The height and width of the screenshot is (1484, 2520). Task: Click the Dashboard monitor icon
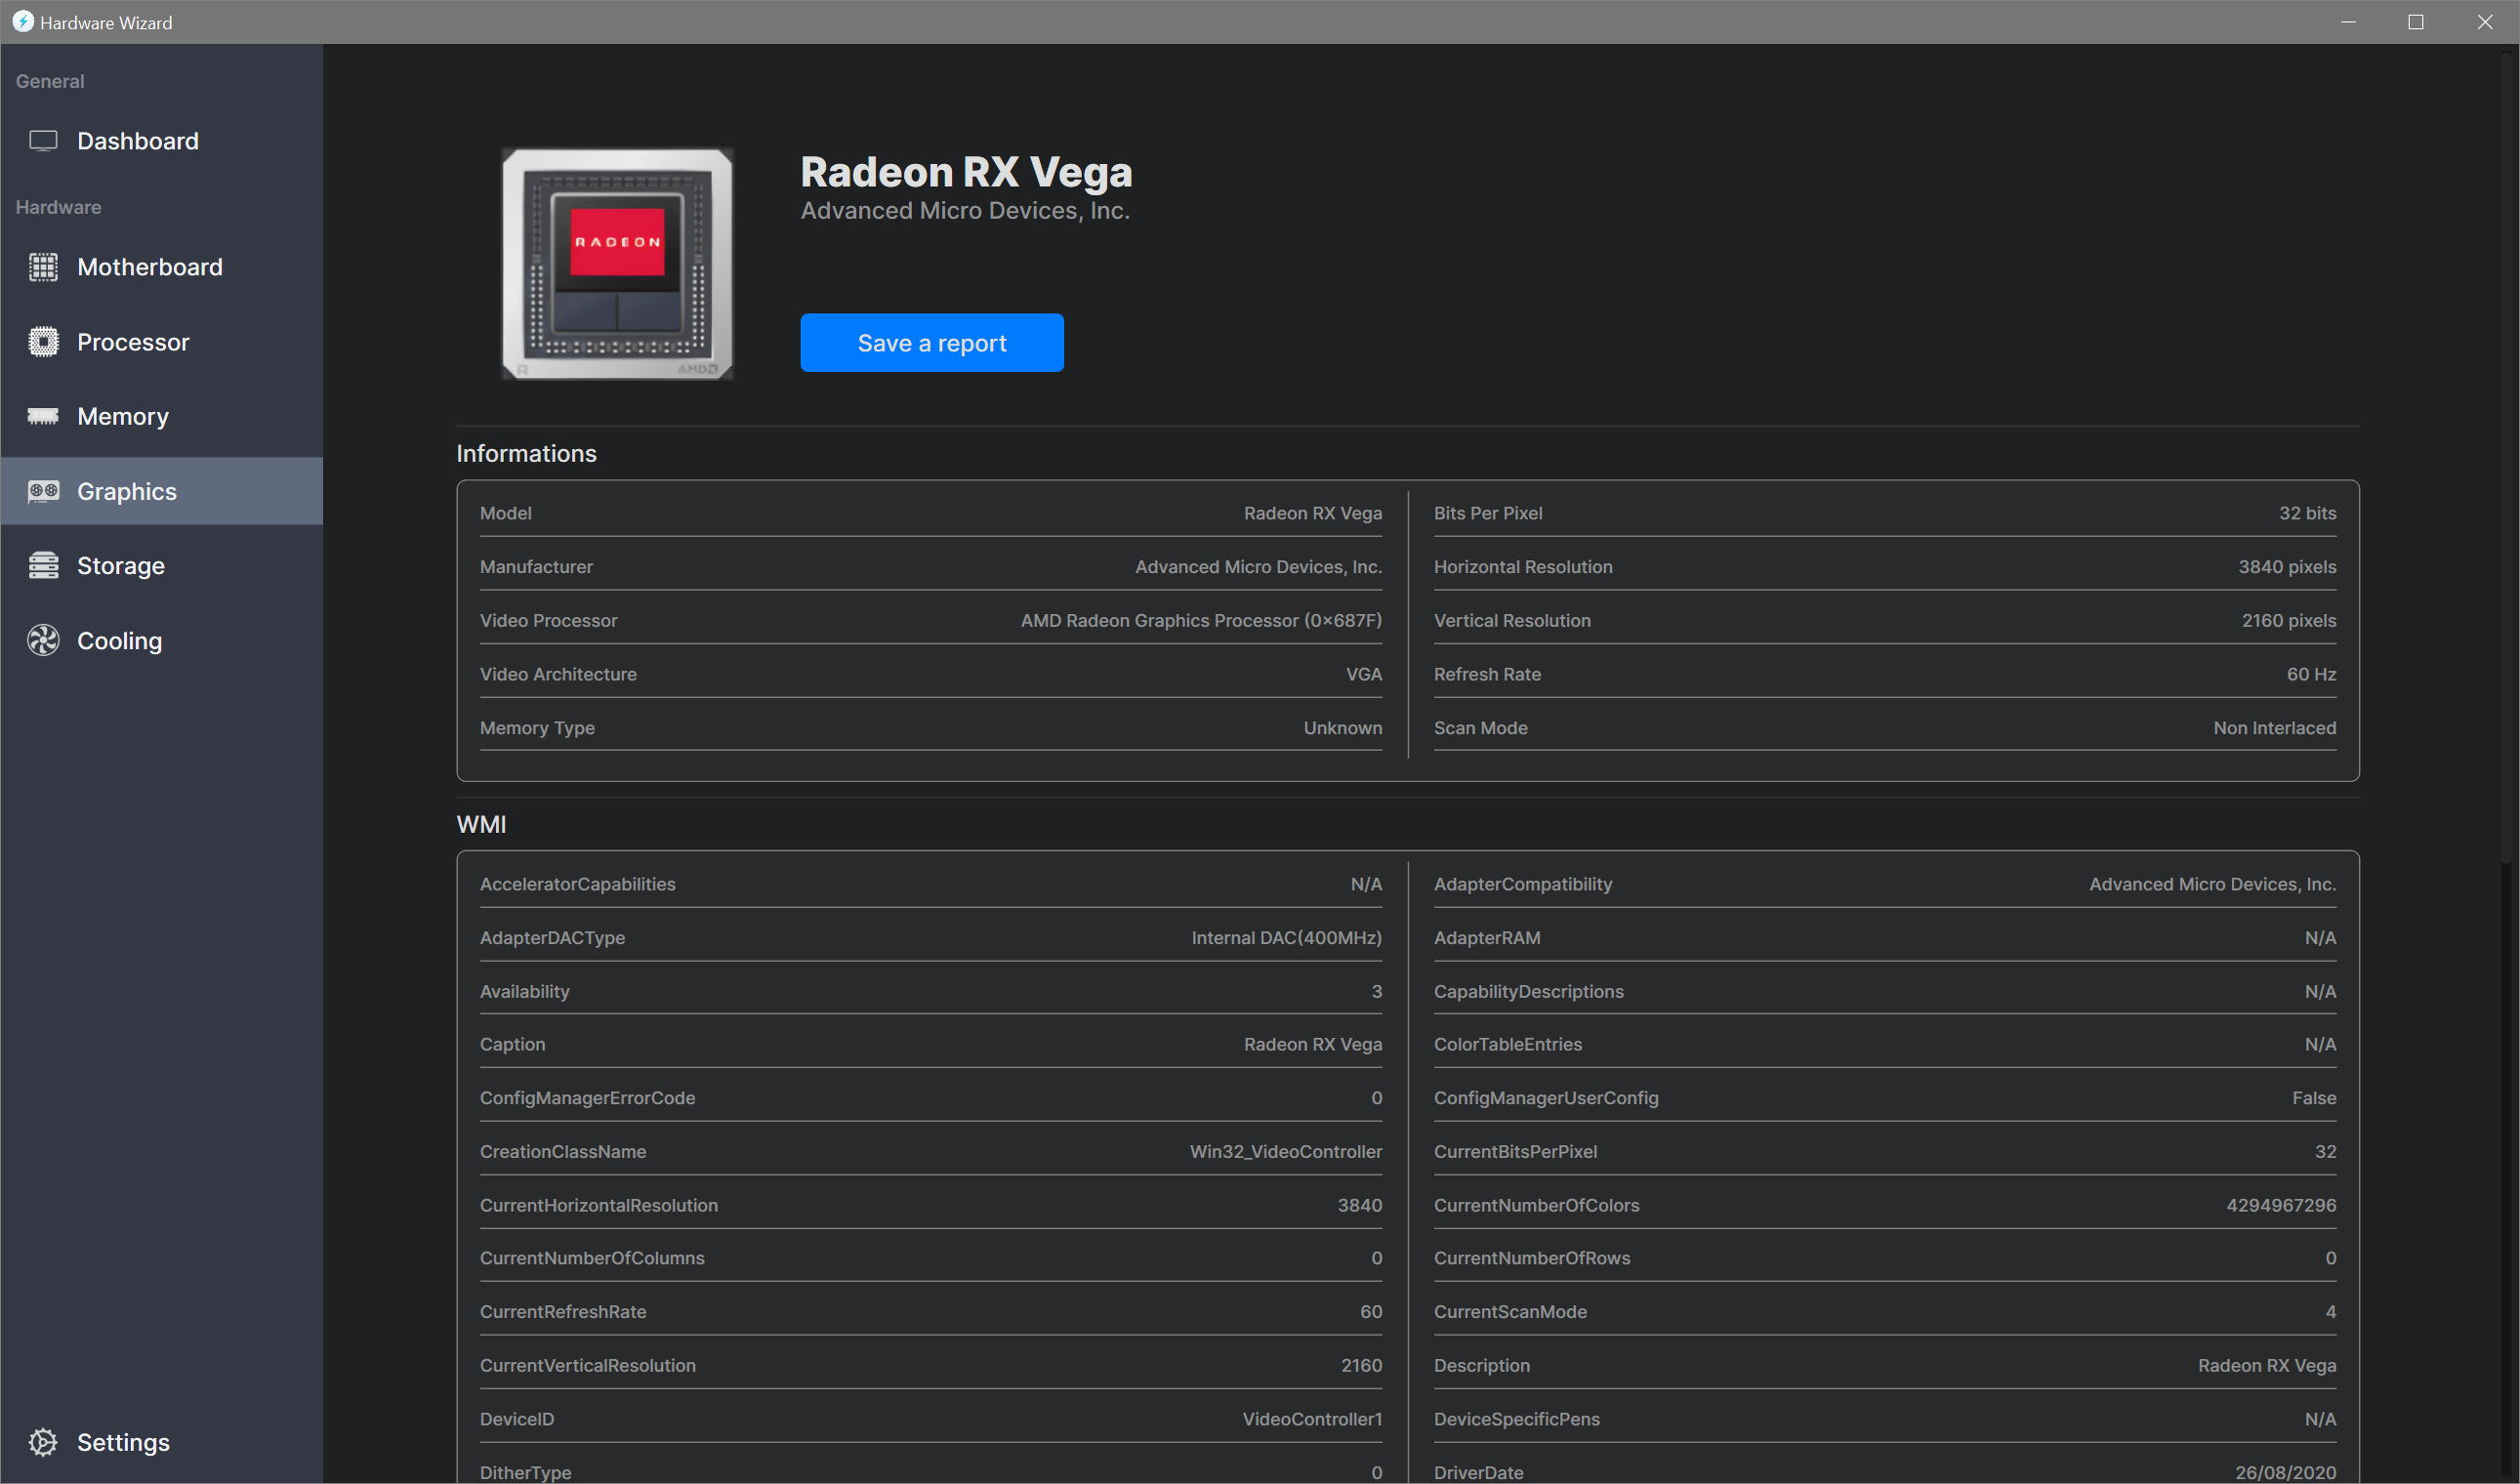point(43,141)
